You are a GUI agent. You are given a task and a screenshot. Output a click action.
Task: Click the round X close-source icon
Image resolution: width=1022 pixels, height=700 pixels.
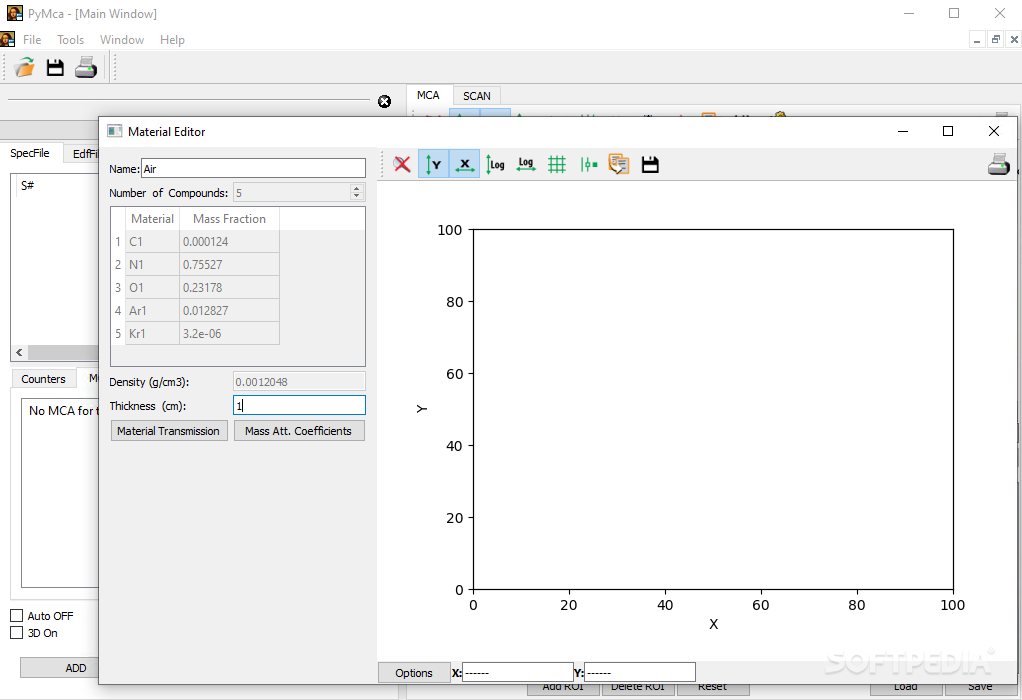(385, 102)
